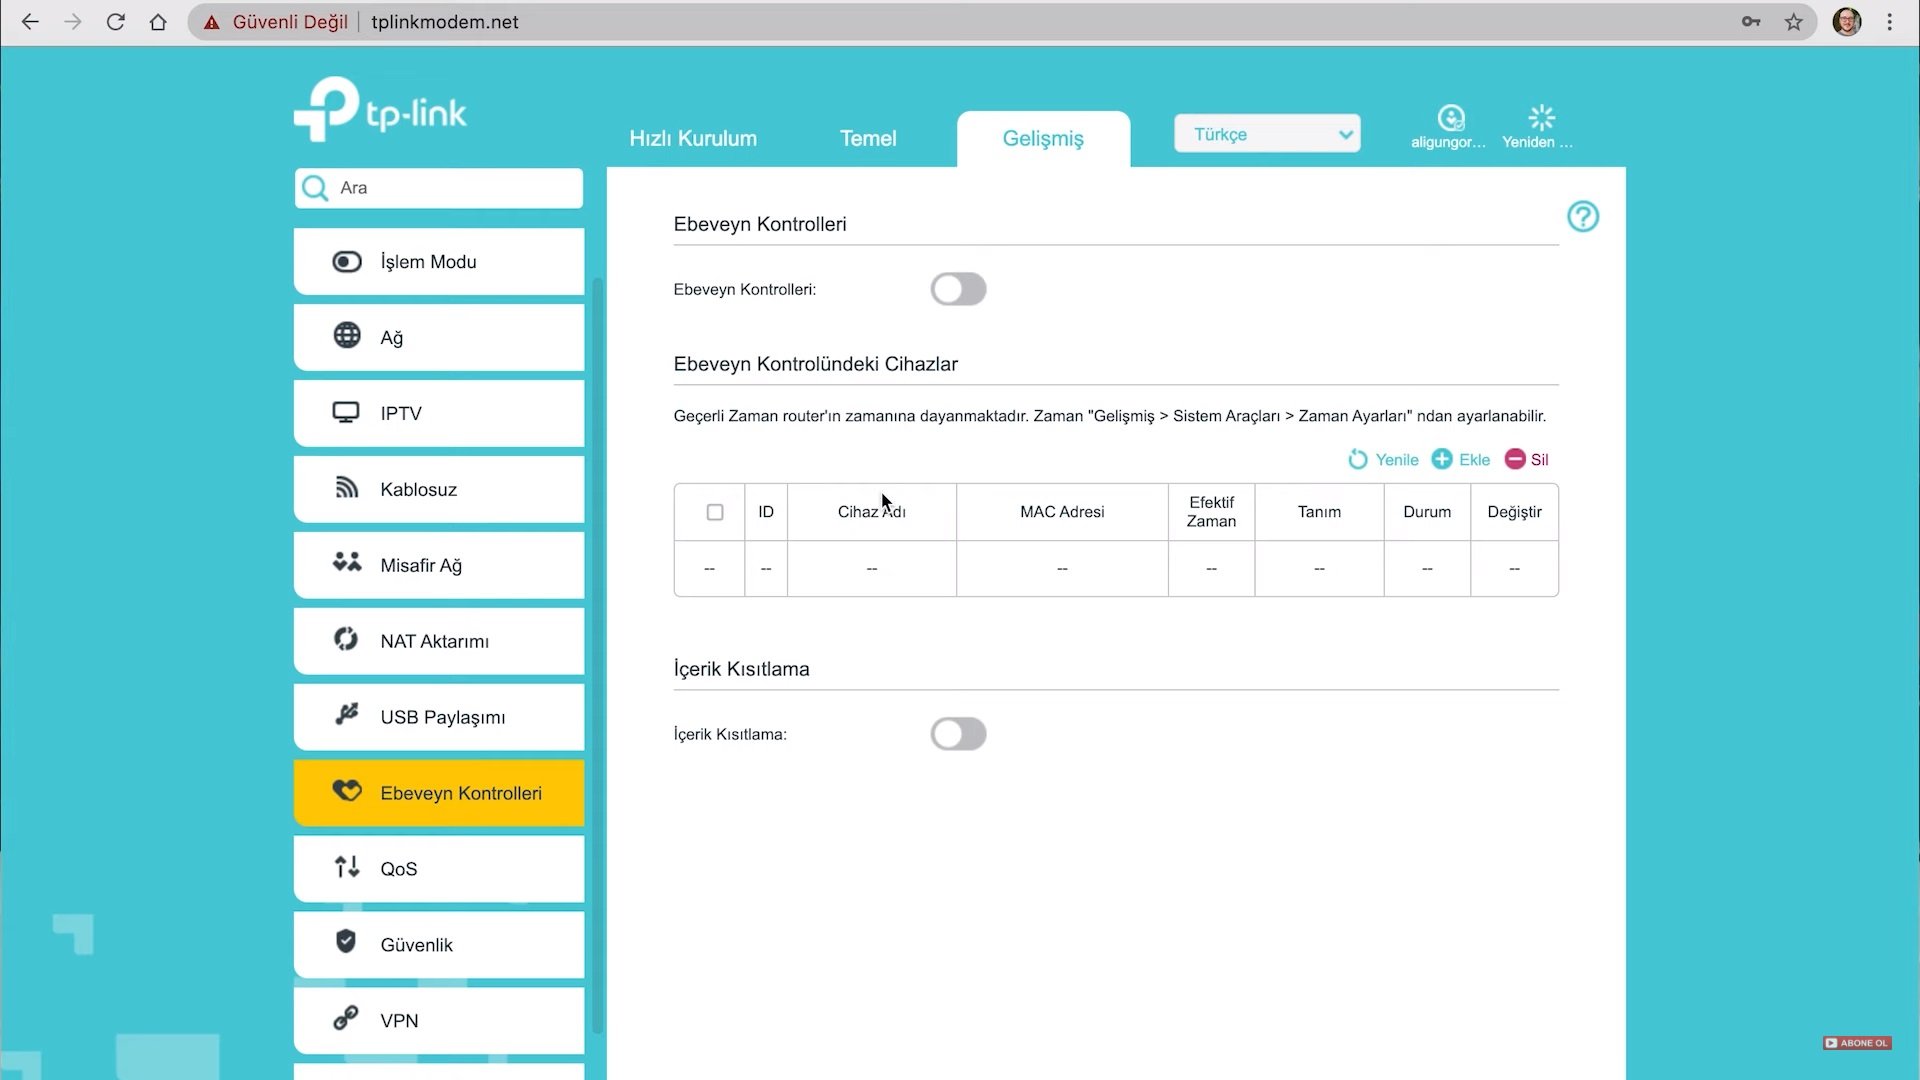1920x1080 pixels.
Task: Click the red Sil minus icon
Action: (1514, 459)
